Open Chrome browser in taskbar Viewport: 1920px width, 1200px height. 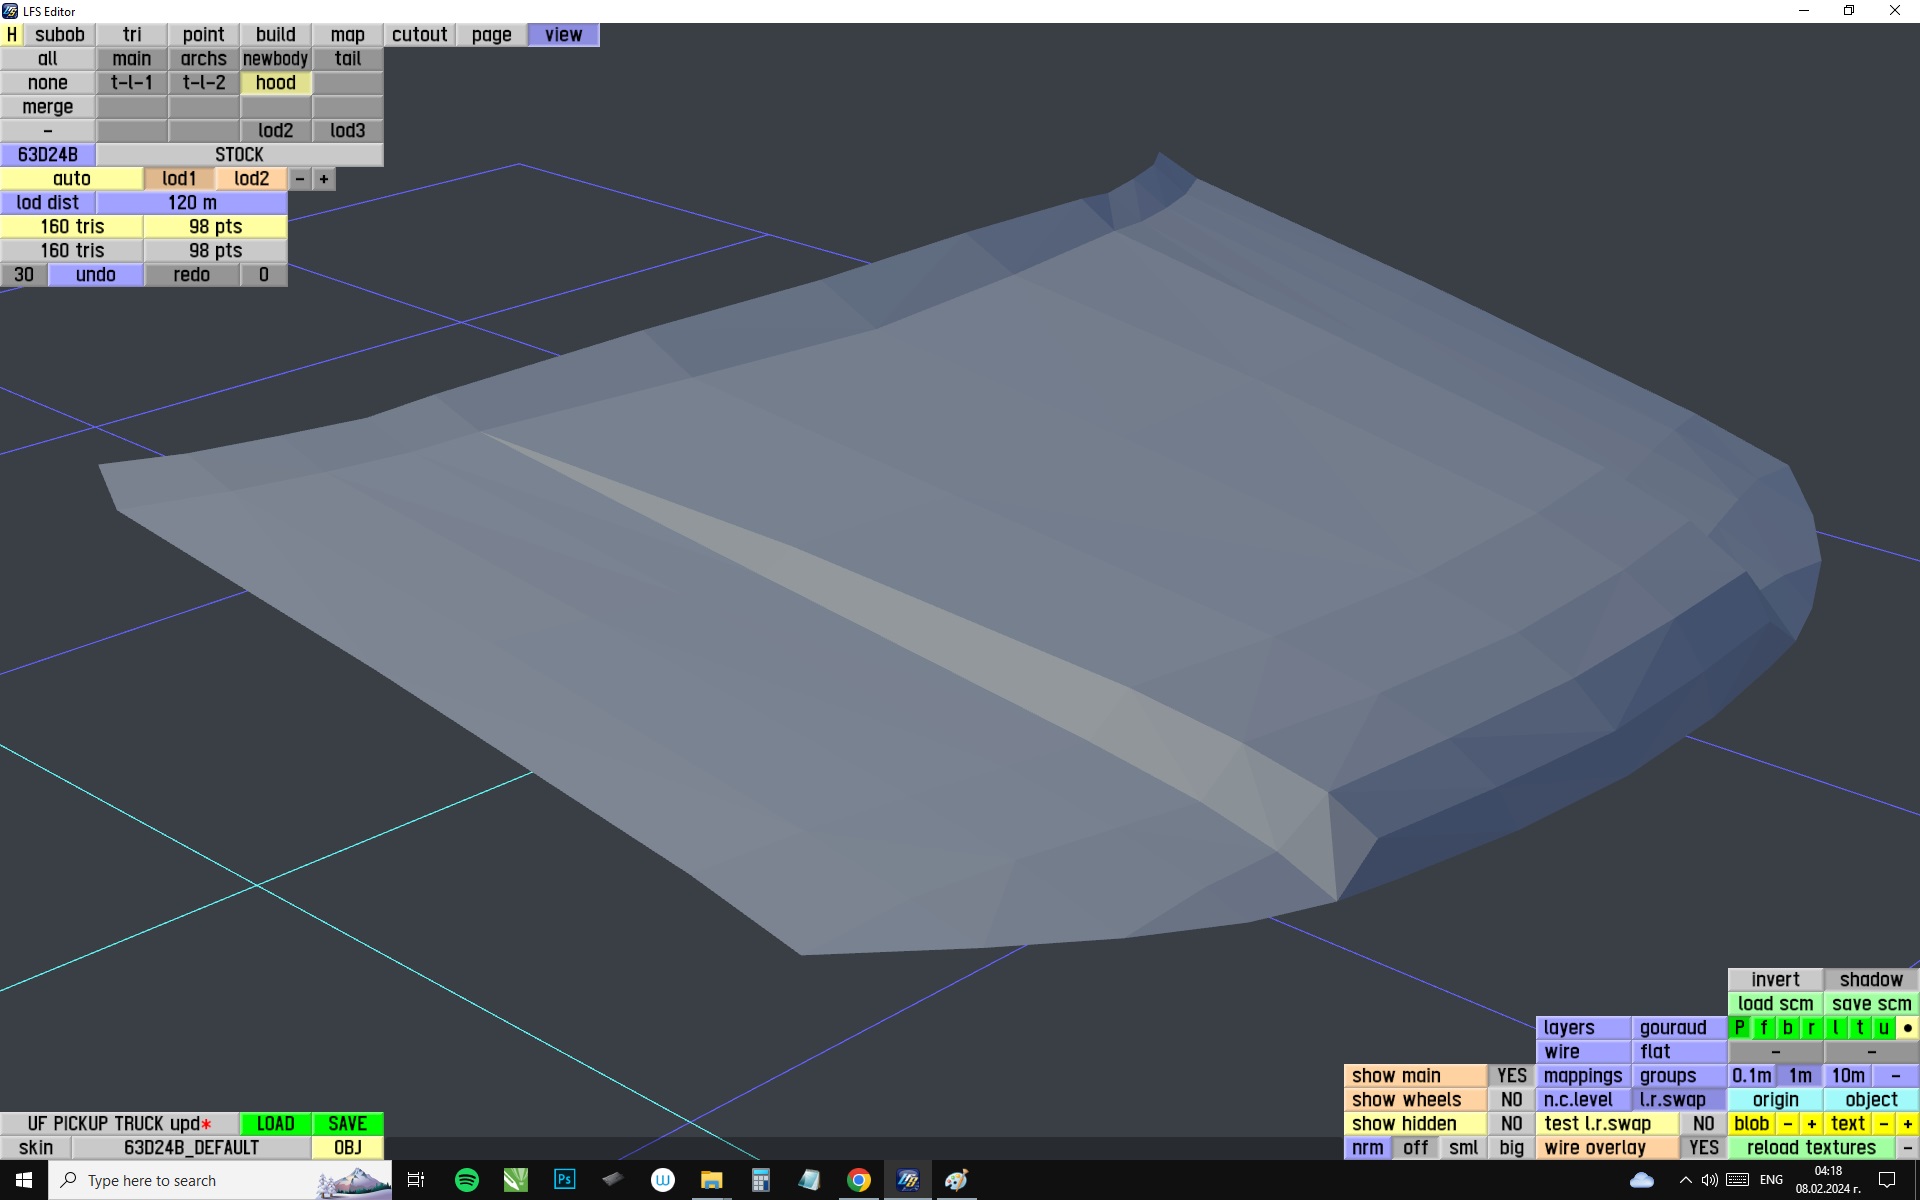[x=858, y=1180]
